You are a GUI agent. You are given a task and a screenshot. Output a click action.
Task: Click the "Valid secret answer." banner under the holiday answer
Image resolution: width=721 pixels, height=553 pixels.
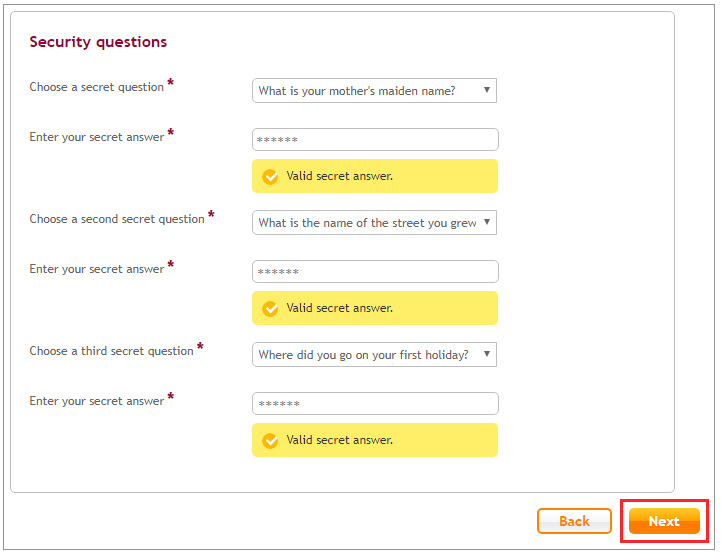375,440
